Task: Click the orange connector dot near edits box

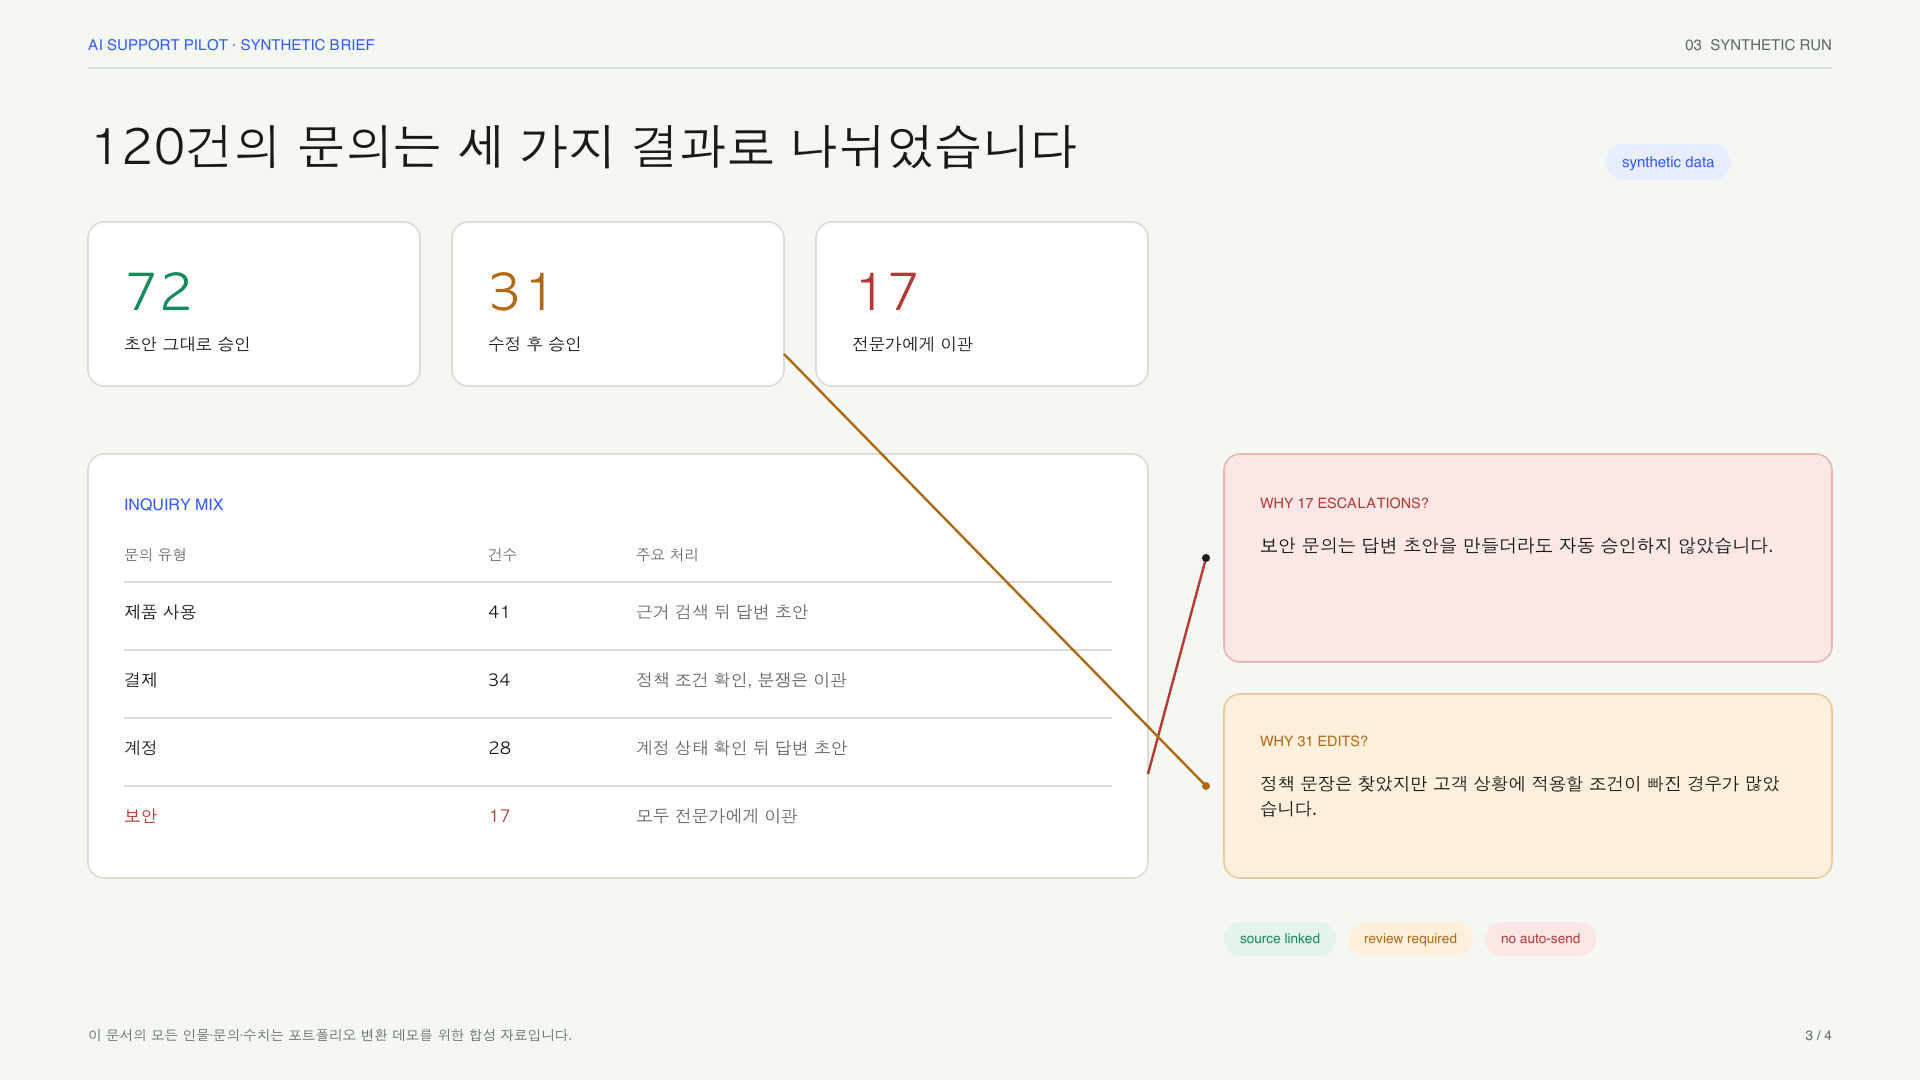Action: tap(1206, 786)
